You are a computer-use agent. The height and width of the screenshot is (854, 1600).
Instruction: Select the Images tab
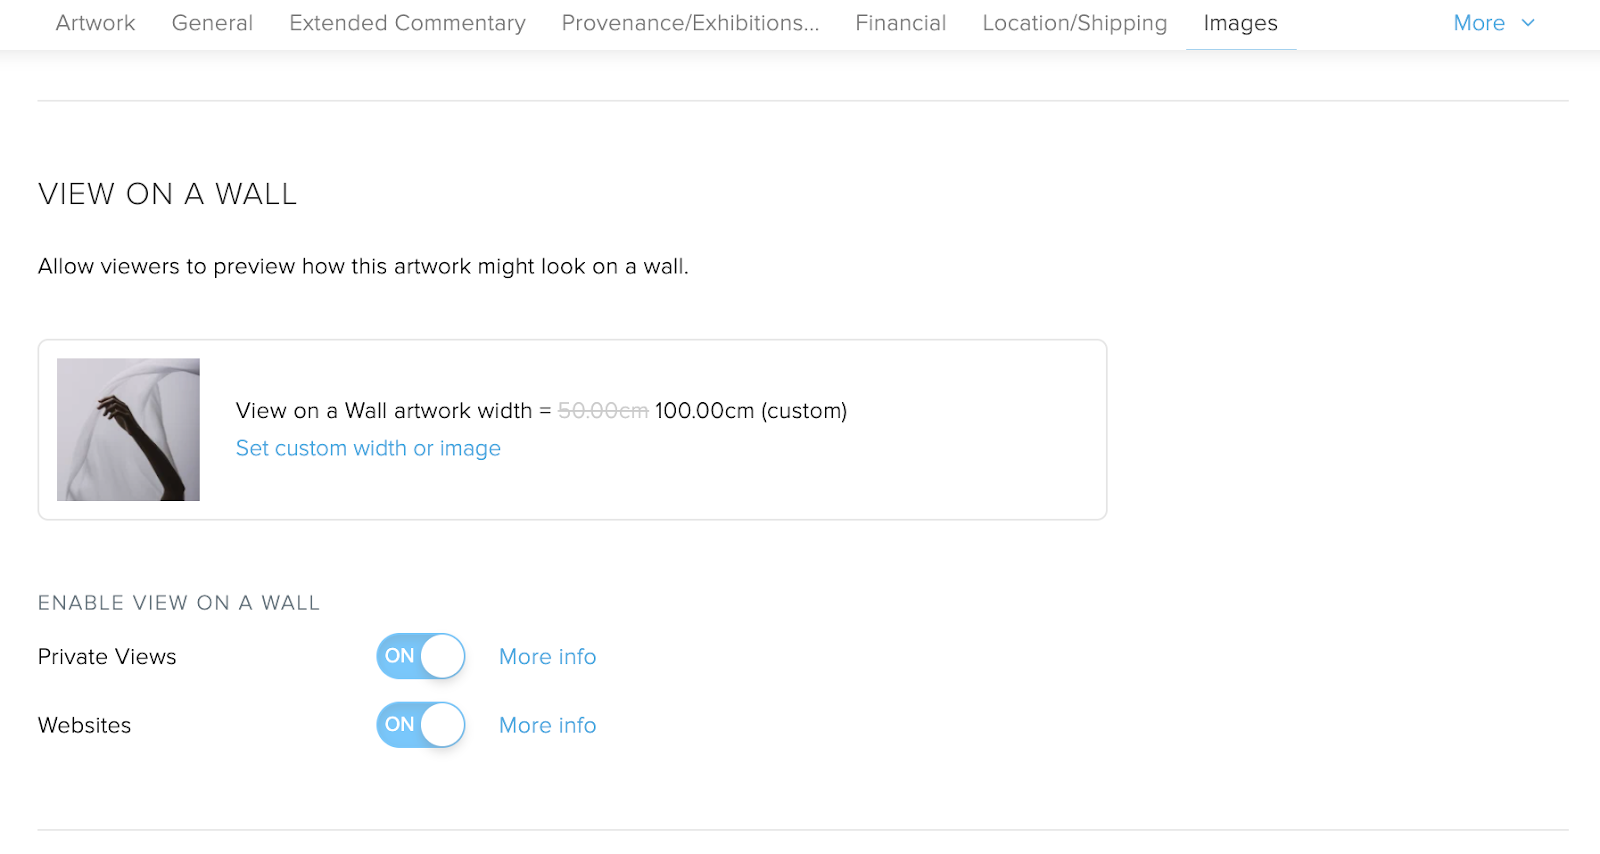click(x=1240, y=23)
